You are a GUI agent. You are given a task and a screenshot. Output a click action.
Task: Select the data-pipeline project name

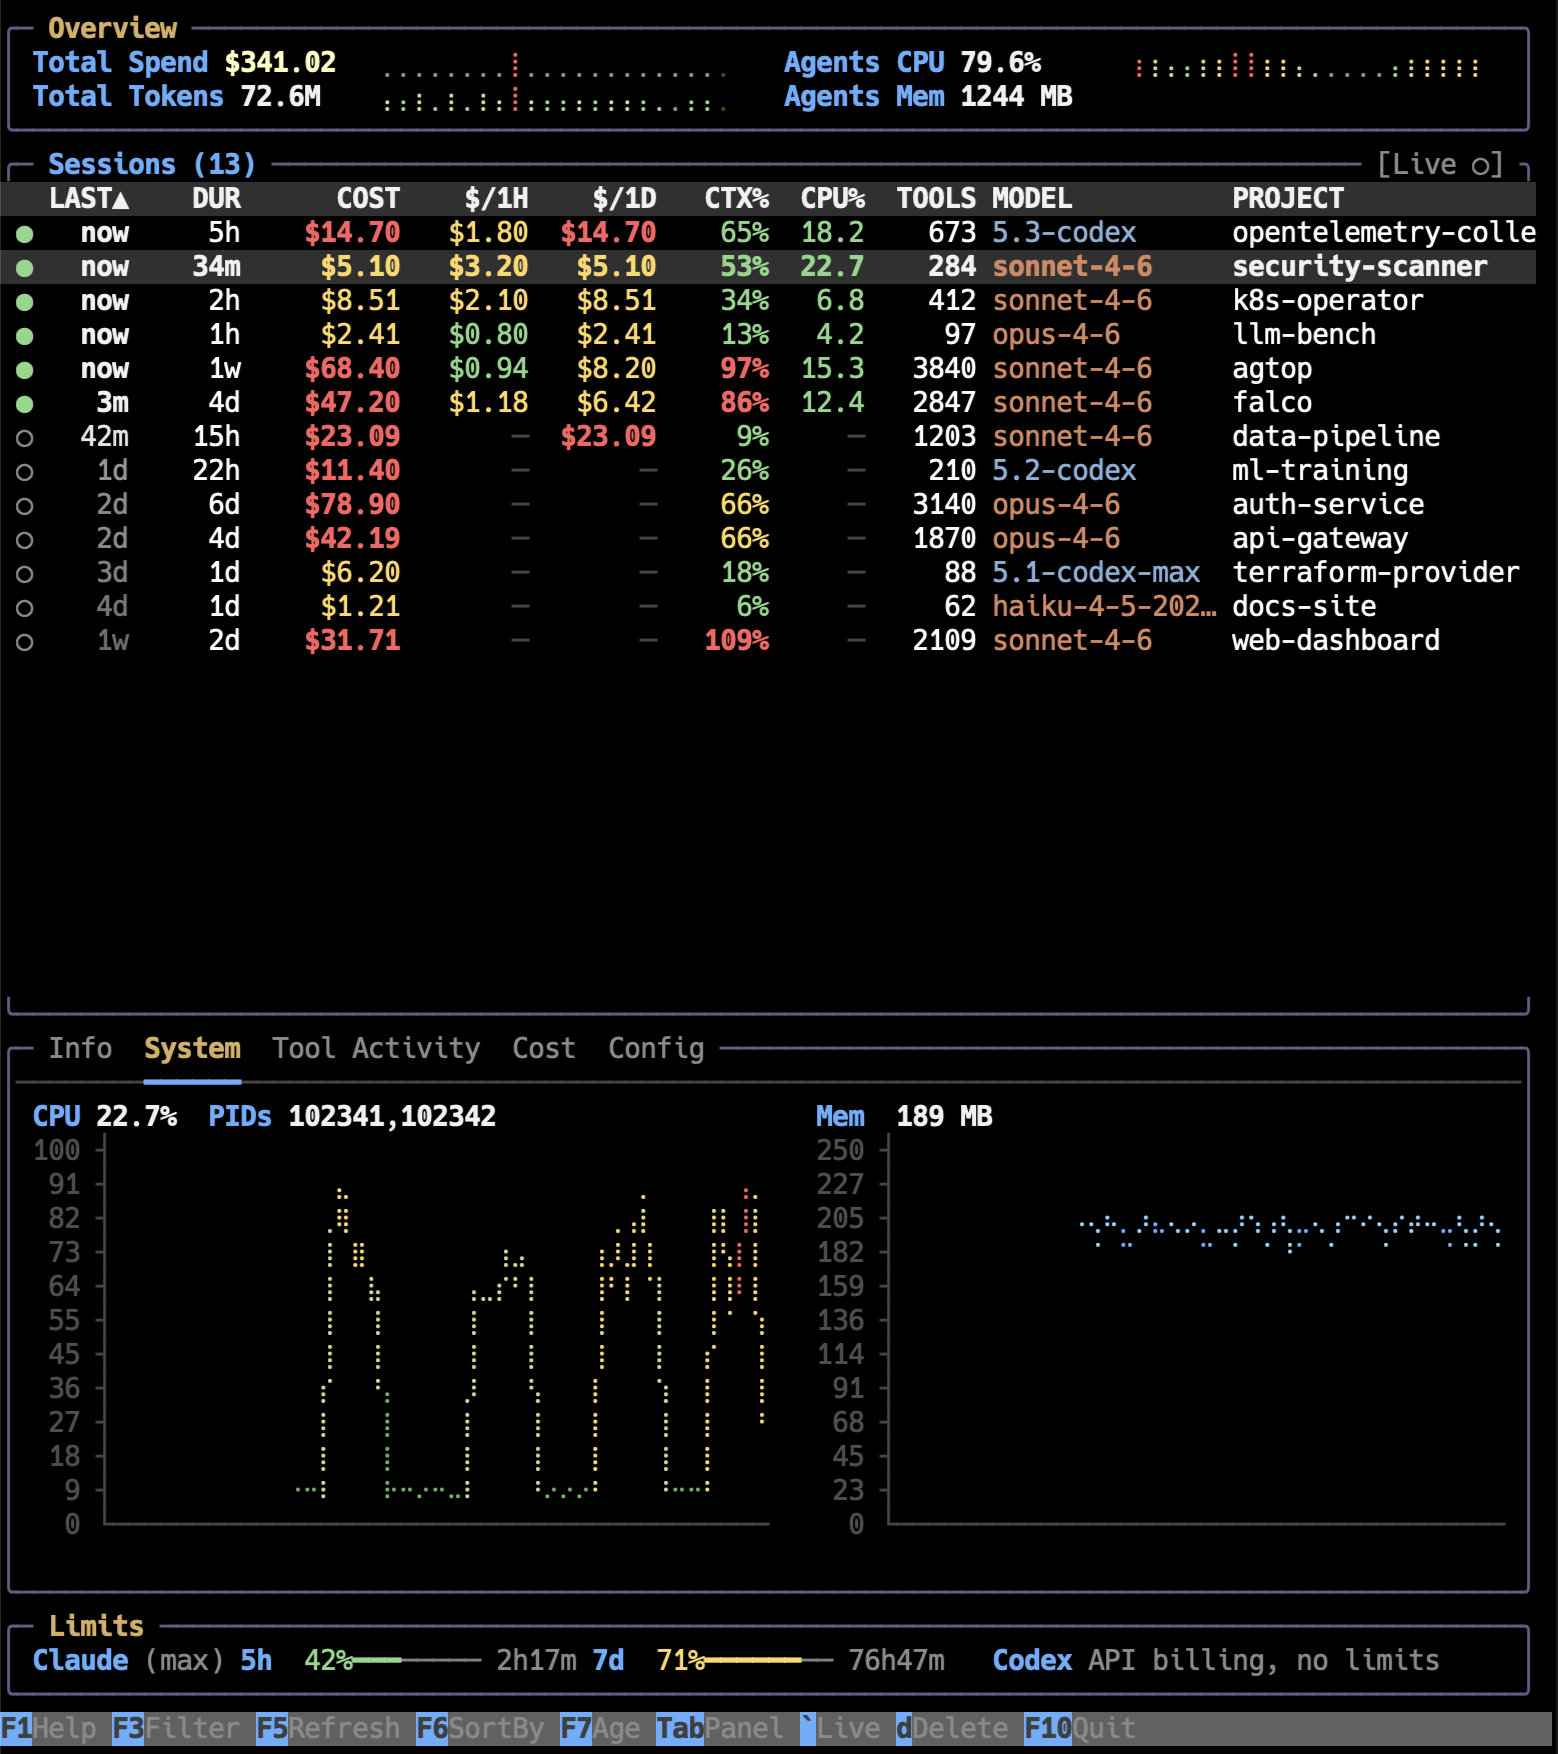[1336, 437]
